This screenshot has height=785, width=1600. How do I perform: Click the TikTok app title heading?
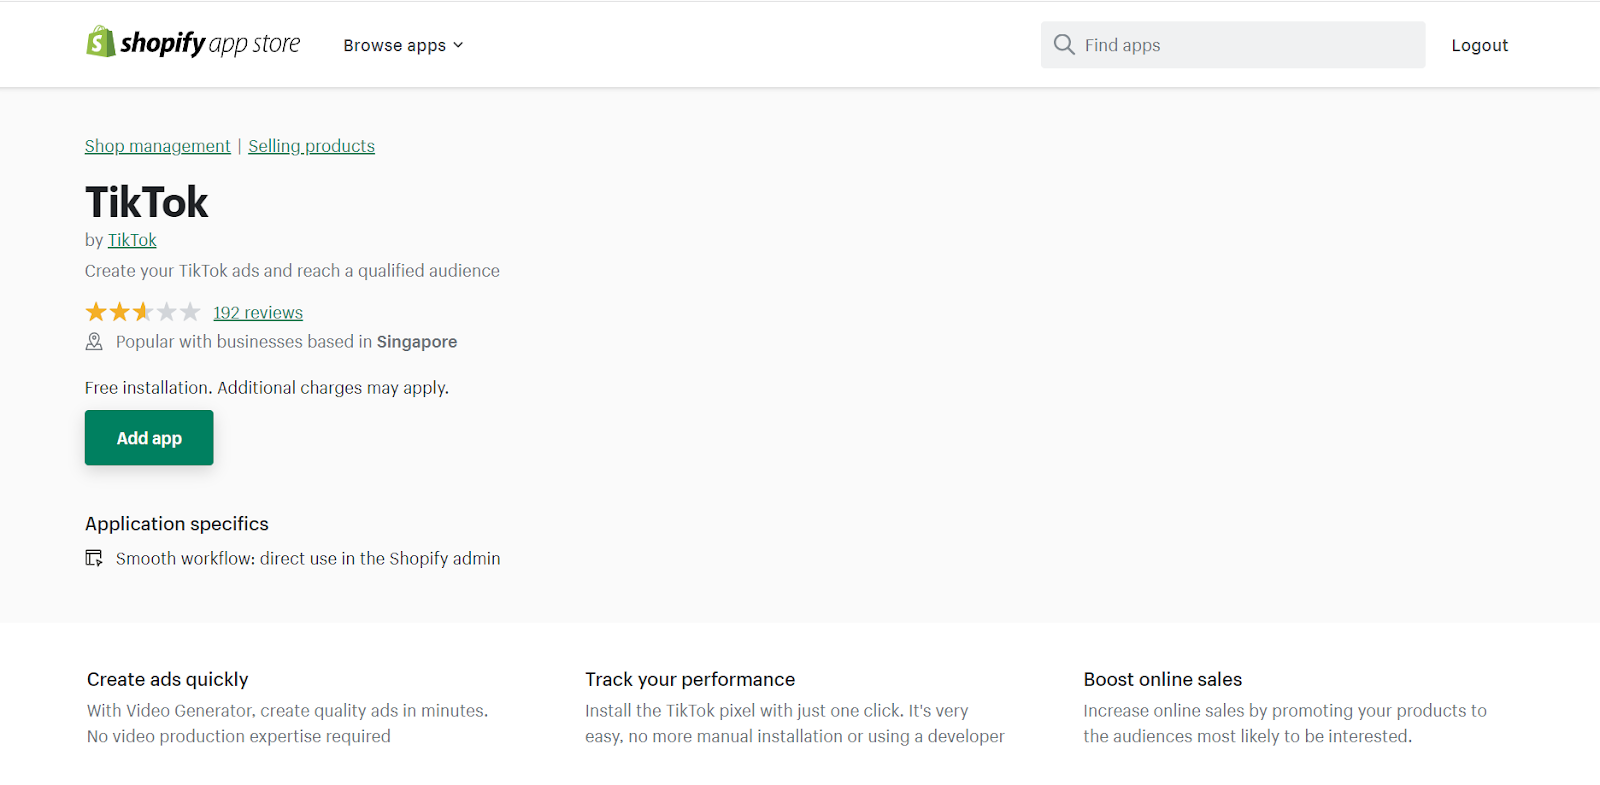pyautogui.click(x=147, y=202)
